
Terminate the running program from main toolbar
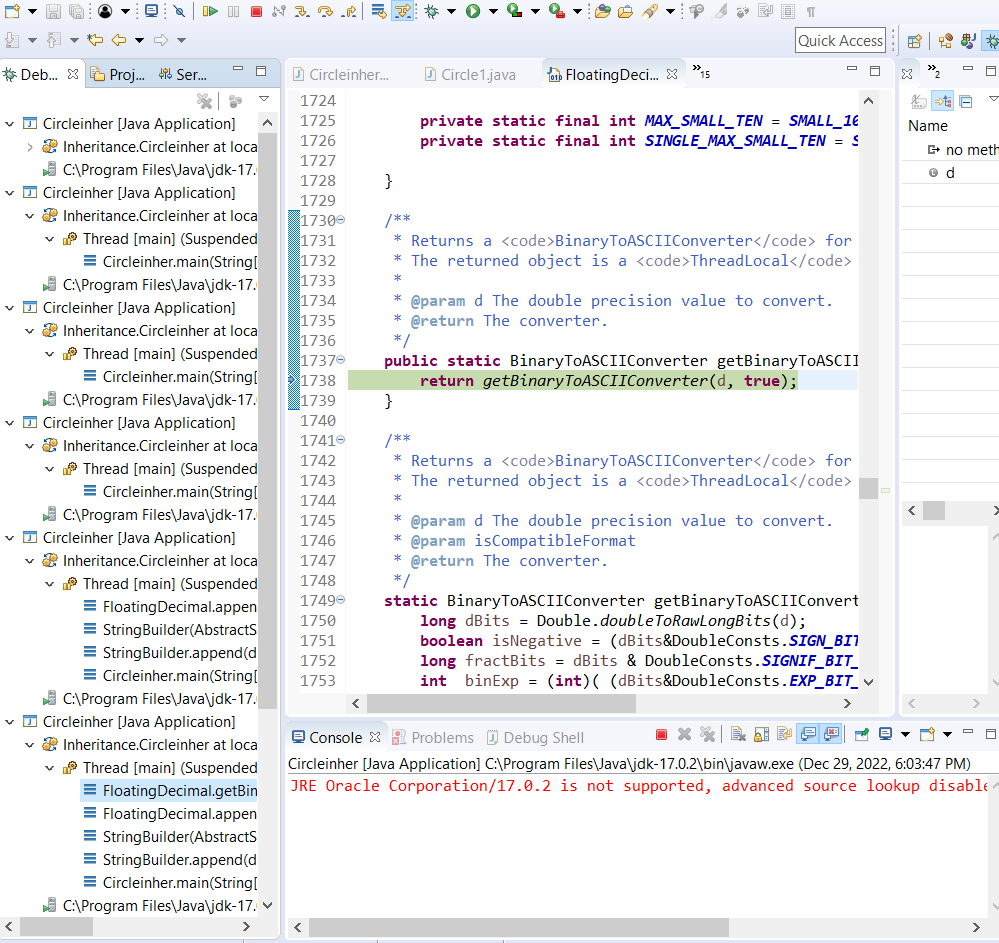[x=256, y=12]
